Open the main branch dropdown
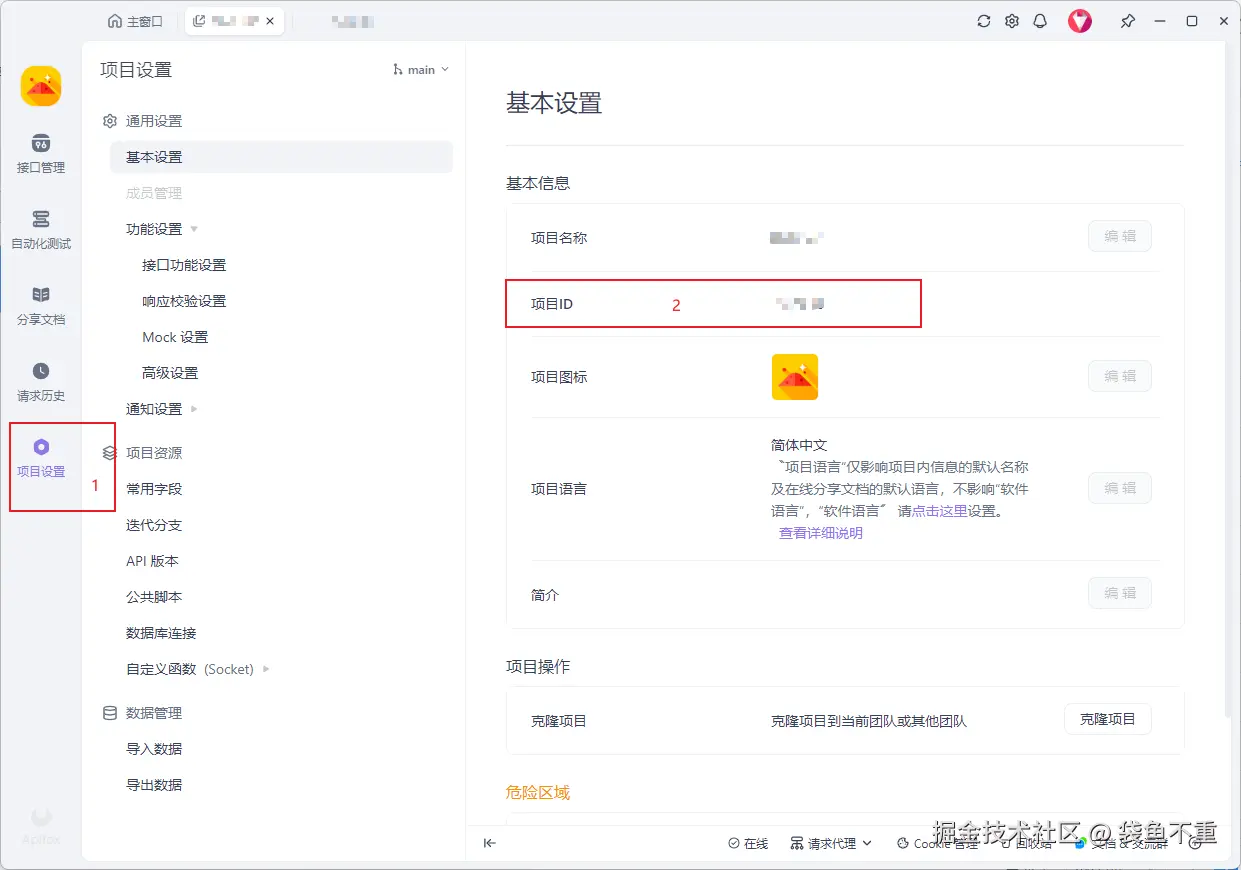 pyautogui.click(x=422, y=70)
